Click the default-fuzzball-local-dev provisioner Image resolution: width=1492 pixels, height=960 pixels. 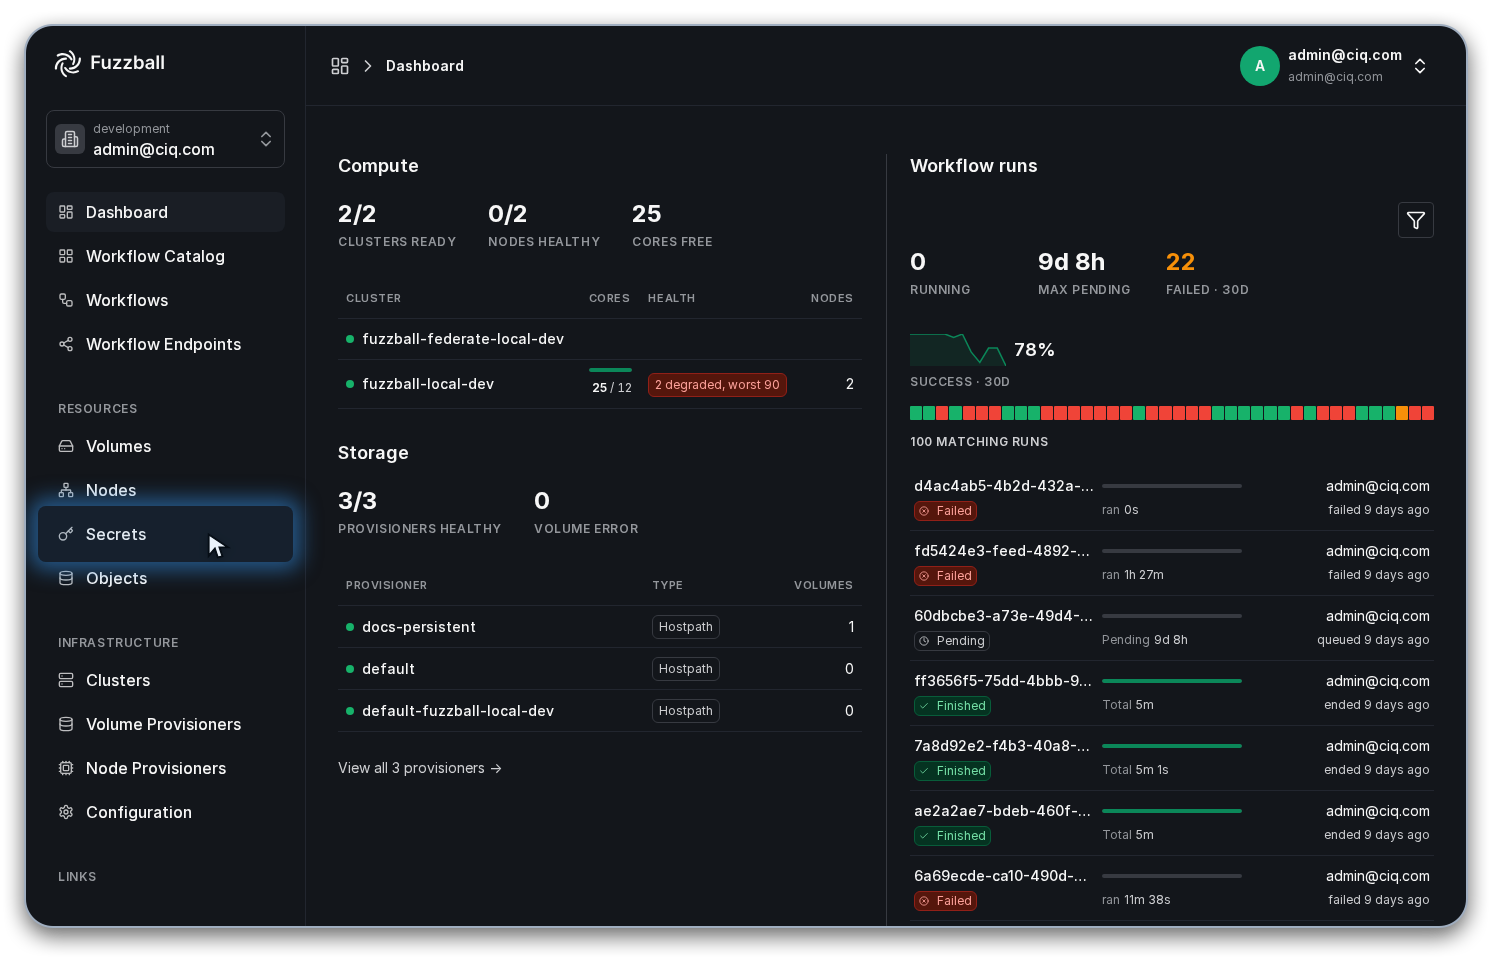458,711
